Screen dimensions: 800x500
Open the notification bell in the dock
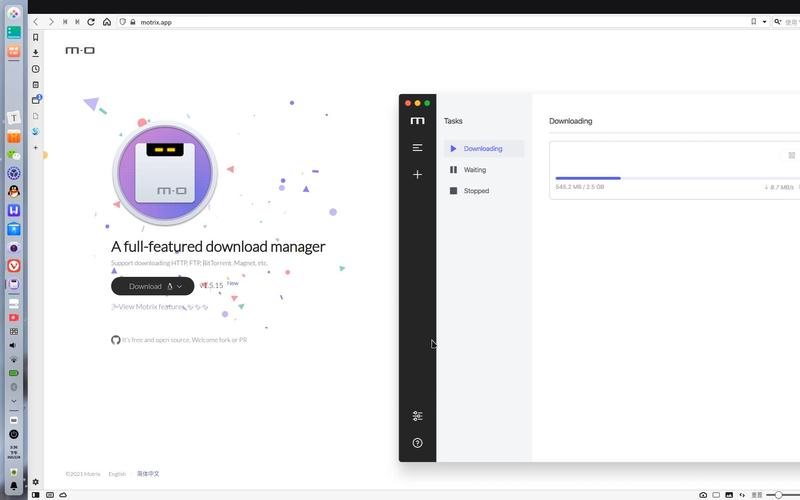tap(14, 486)
